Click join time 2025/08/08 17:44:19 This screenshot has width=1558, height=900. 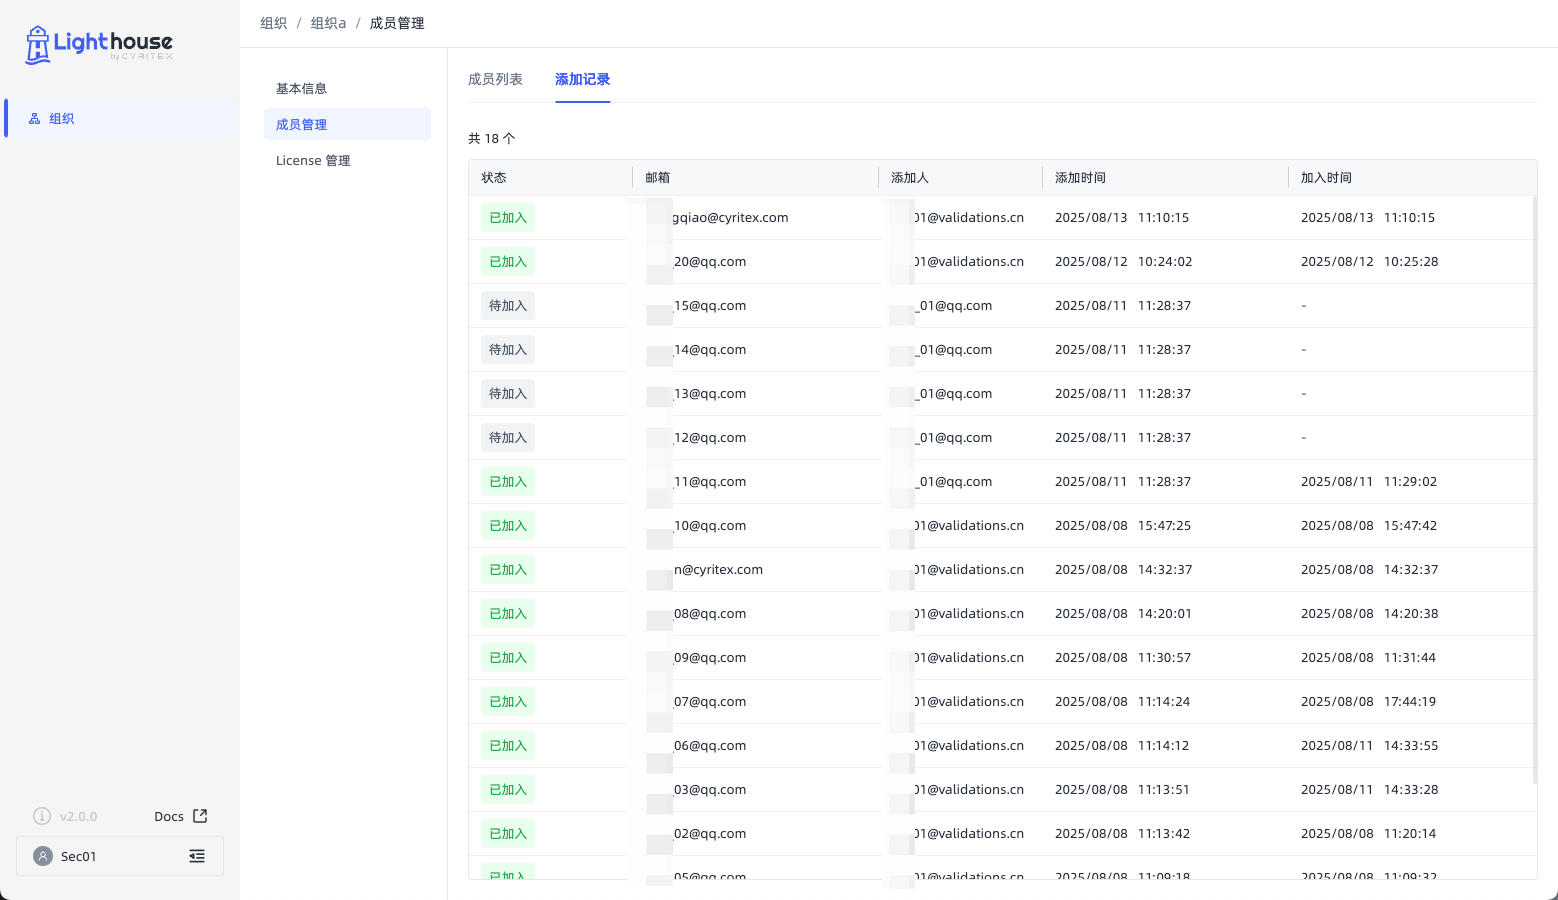point(1368,701)
